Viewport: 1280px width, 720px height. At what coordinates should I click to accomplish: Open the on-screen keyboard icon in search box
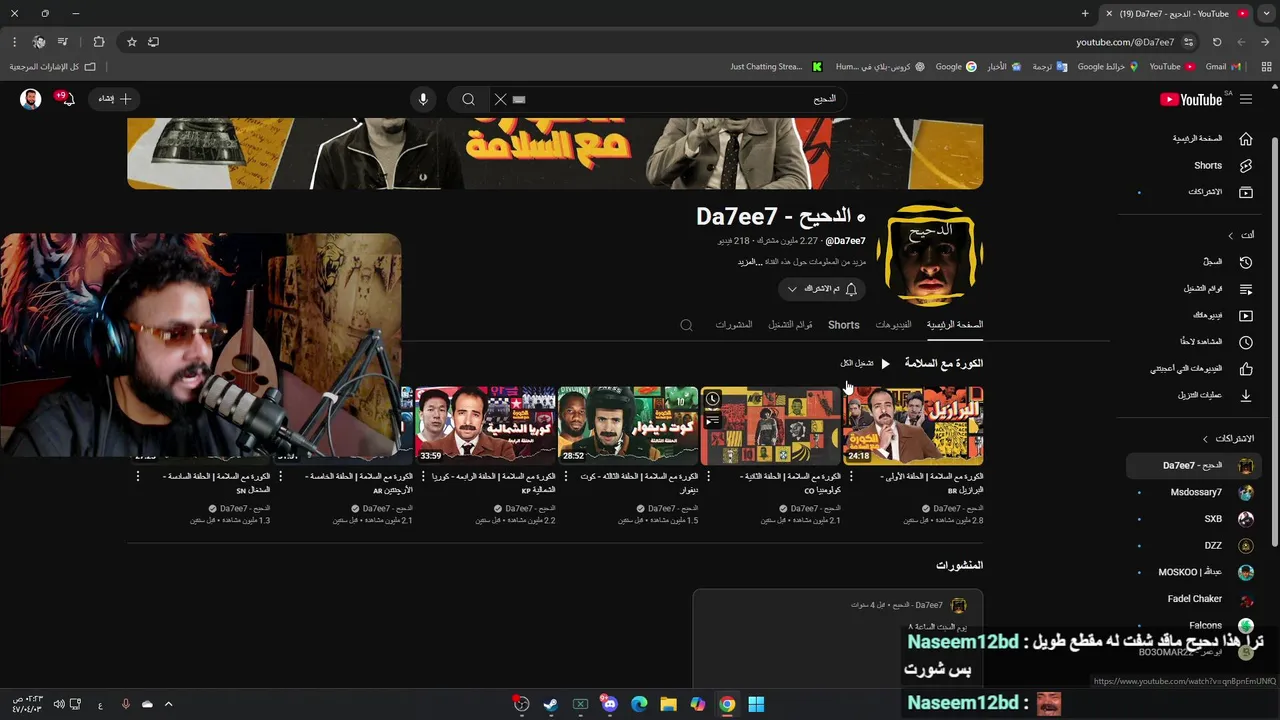[x=519, y=99]
